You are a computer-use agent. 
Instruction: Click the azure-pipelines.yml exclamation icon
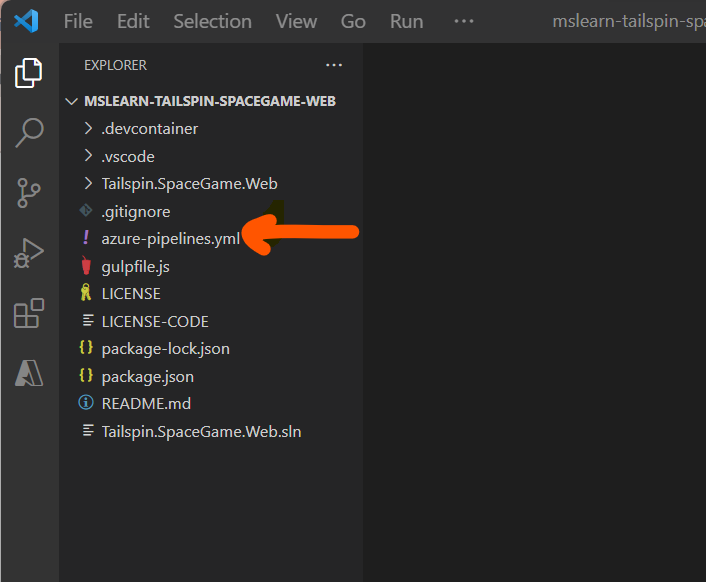86,238
